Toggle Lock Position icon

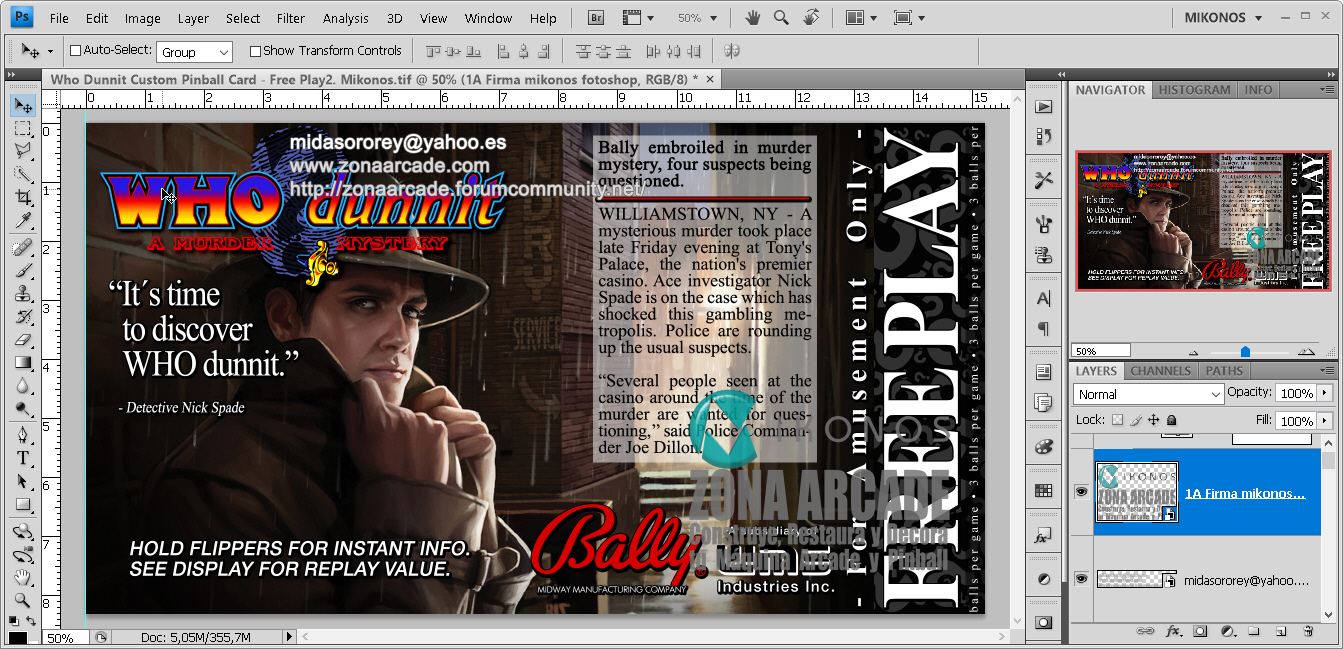click(1154, 421)
